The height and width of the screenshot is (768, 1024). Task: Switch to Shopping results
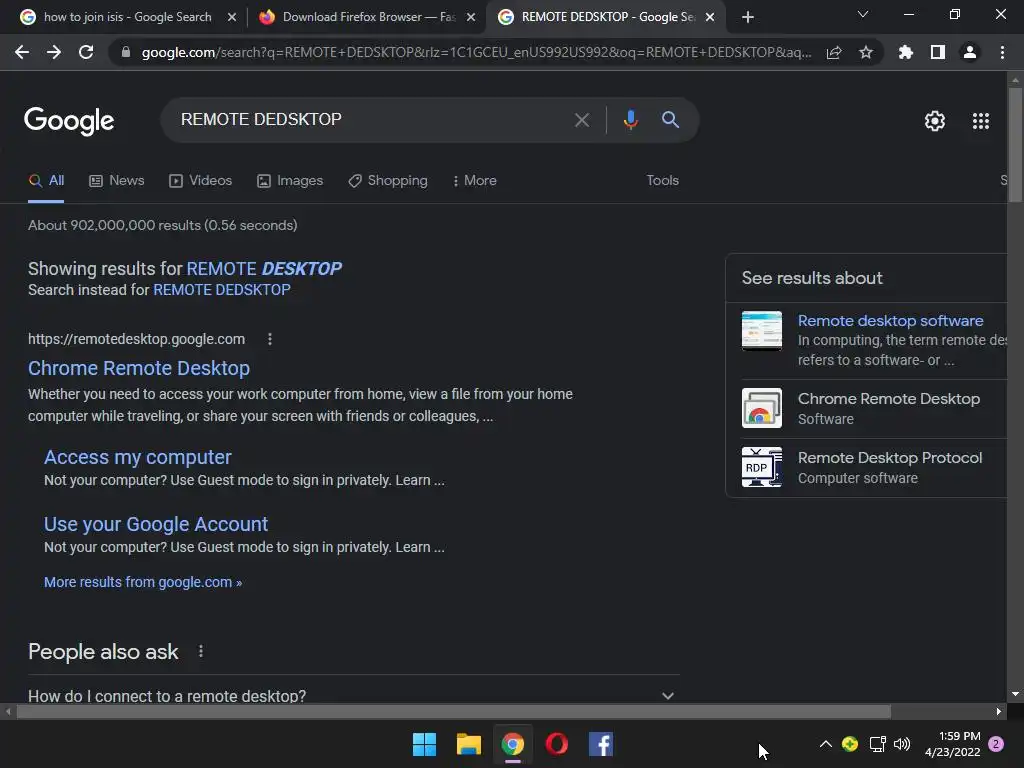tap(388, 181)
